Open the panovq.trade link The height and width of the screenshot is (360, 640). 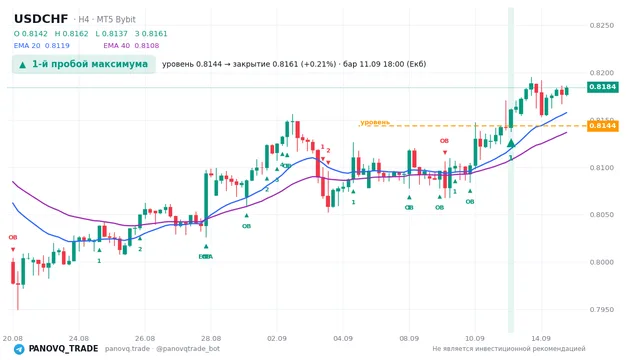[127, 349]
